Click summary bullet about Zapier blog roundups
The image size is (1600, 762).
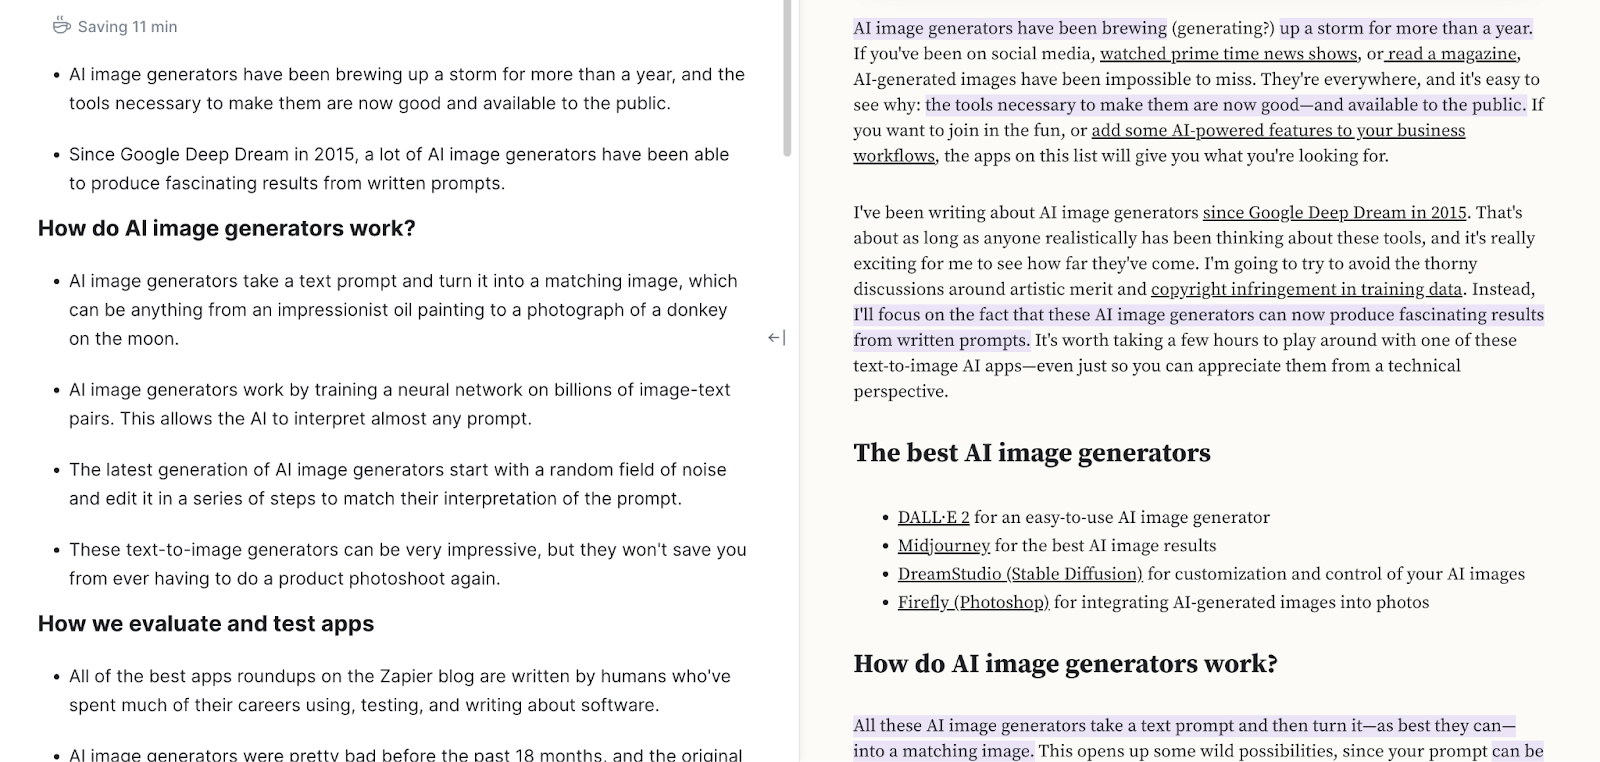pos(400,690)
